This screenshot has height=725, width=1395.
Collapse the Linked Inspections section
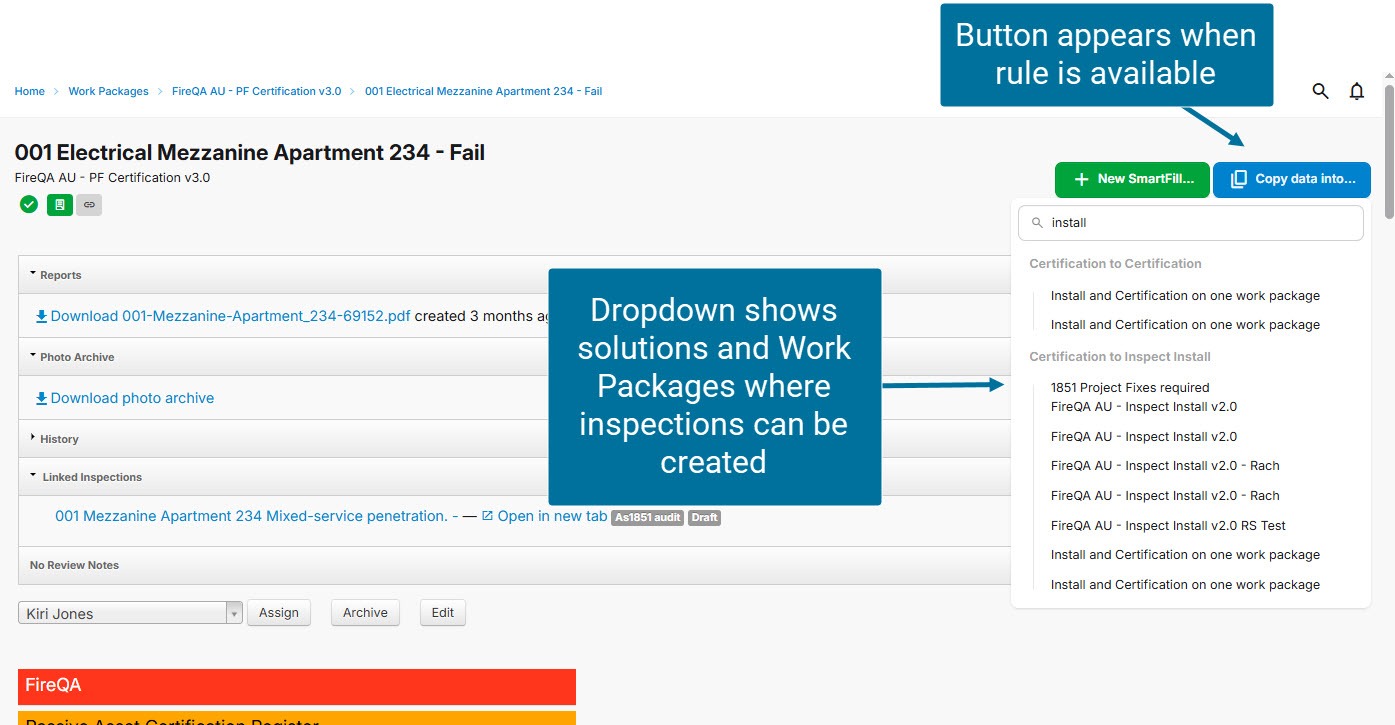click(33, 476)
